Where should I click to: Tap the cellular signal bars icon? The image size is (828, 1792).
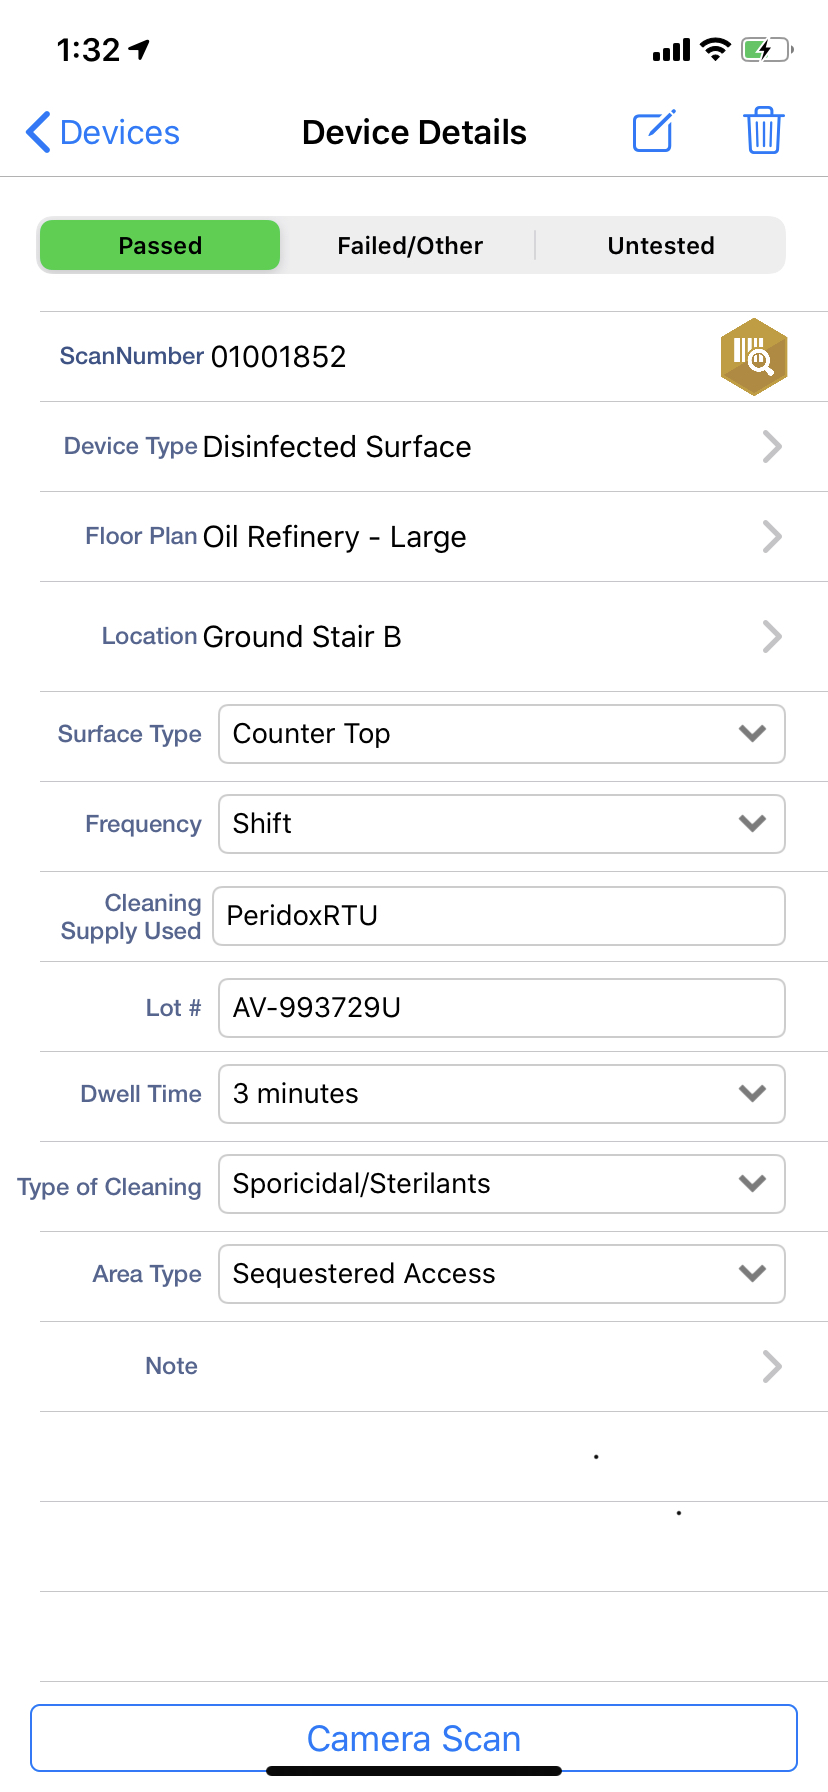click(x=671, y=50)
